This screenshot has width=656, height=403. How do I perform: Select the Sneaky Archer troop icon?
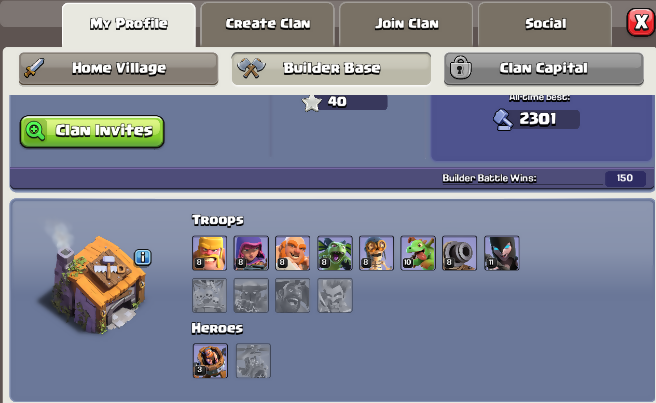(251, 253)
